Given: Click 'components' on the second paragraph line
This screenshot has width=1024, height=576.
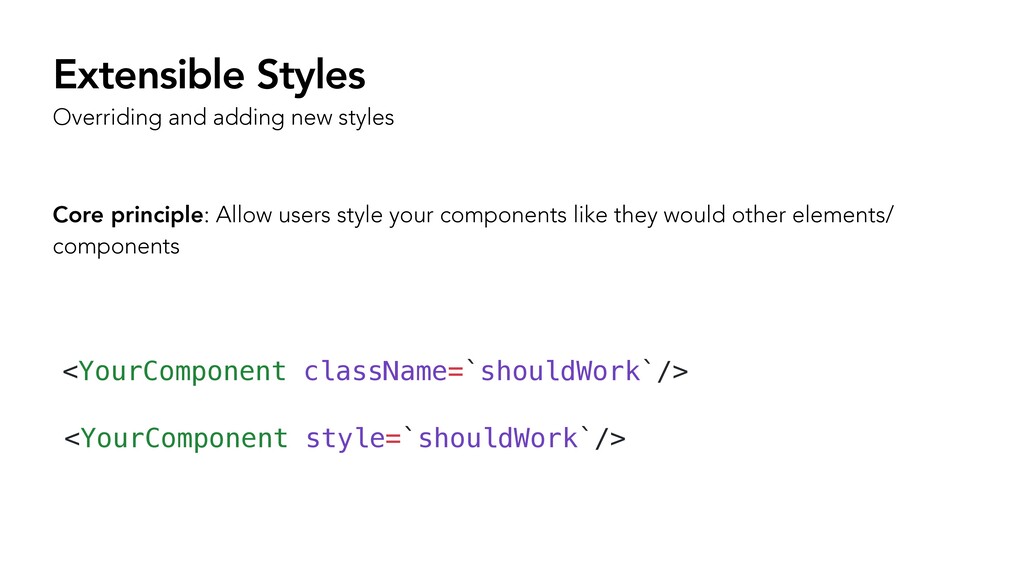Looking at the screenshot, I should point(116,248).
